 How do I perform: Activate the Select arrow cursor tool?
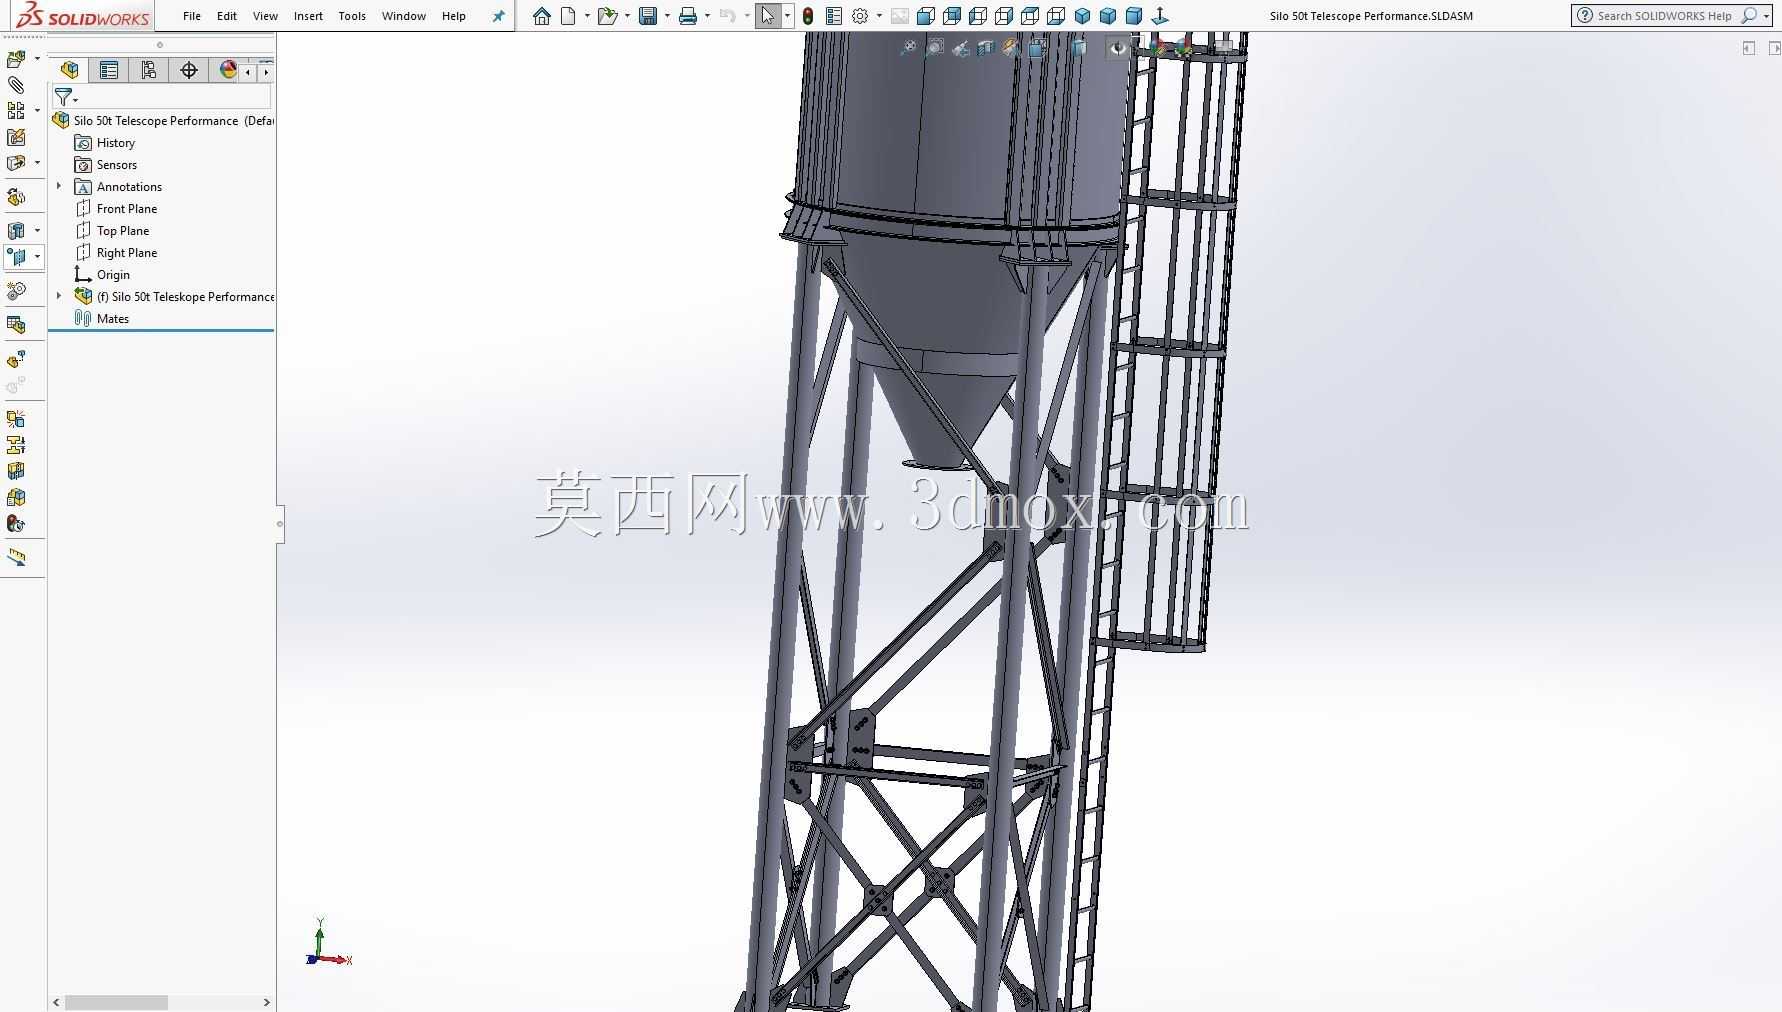tap(767, 16)
